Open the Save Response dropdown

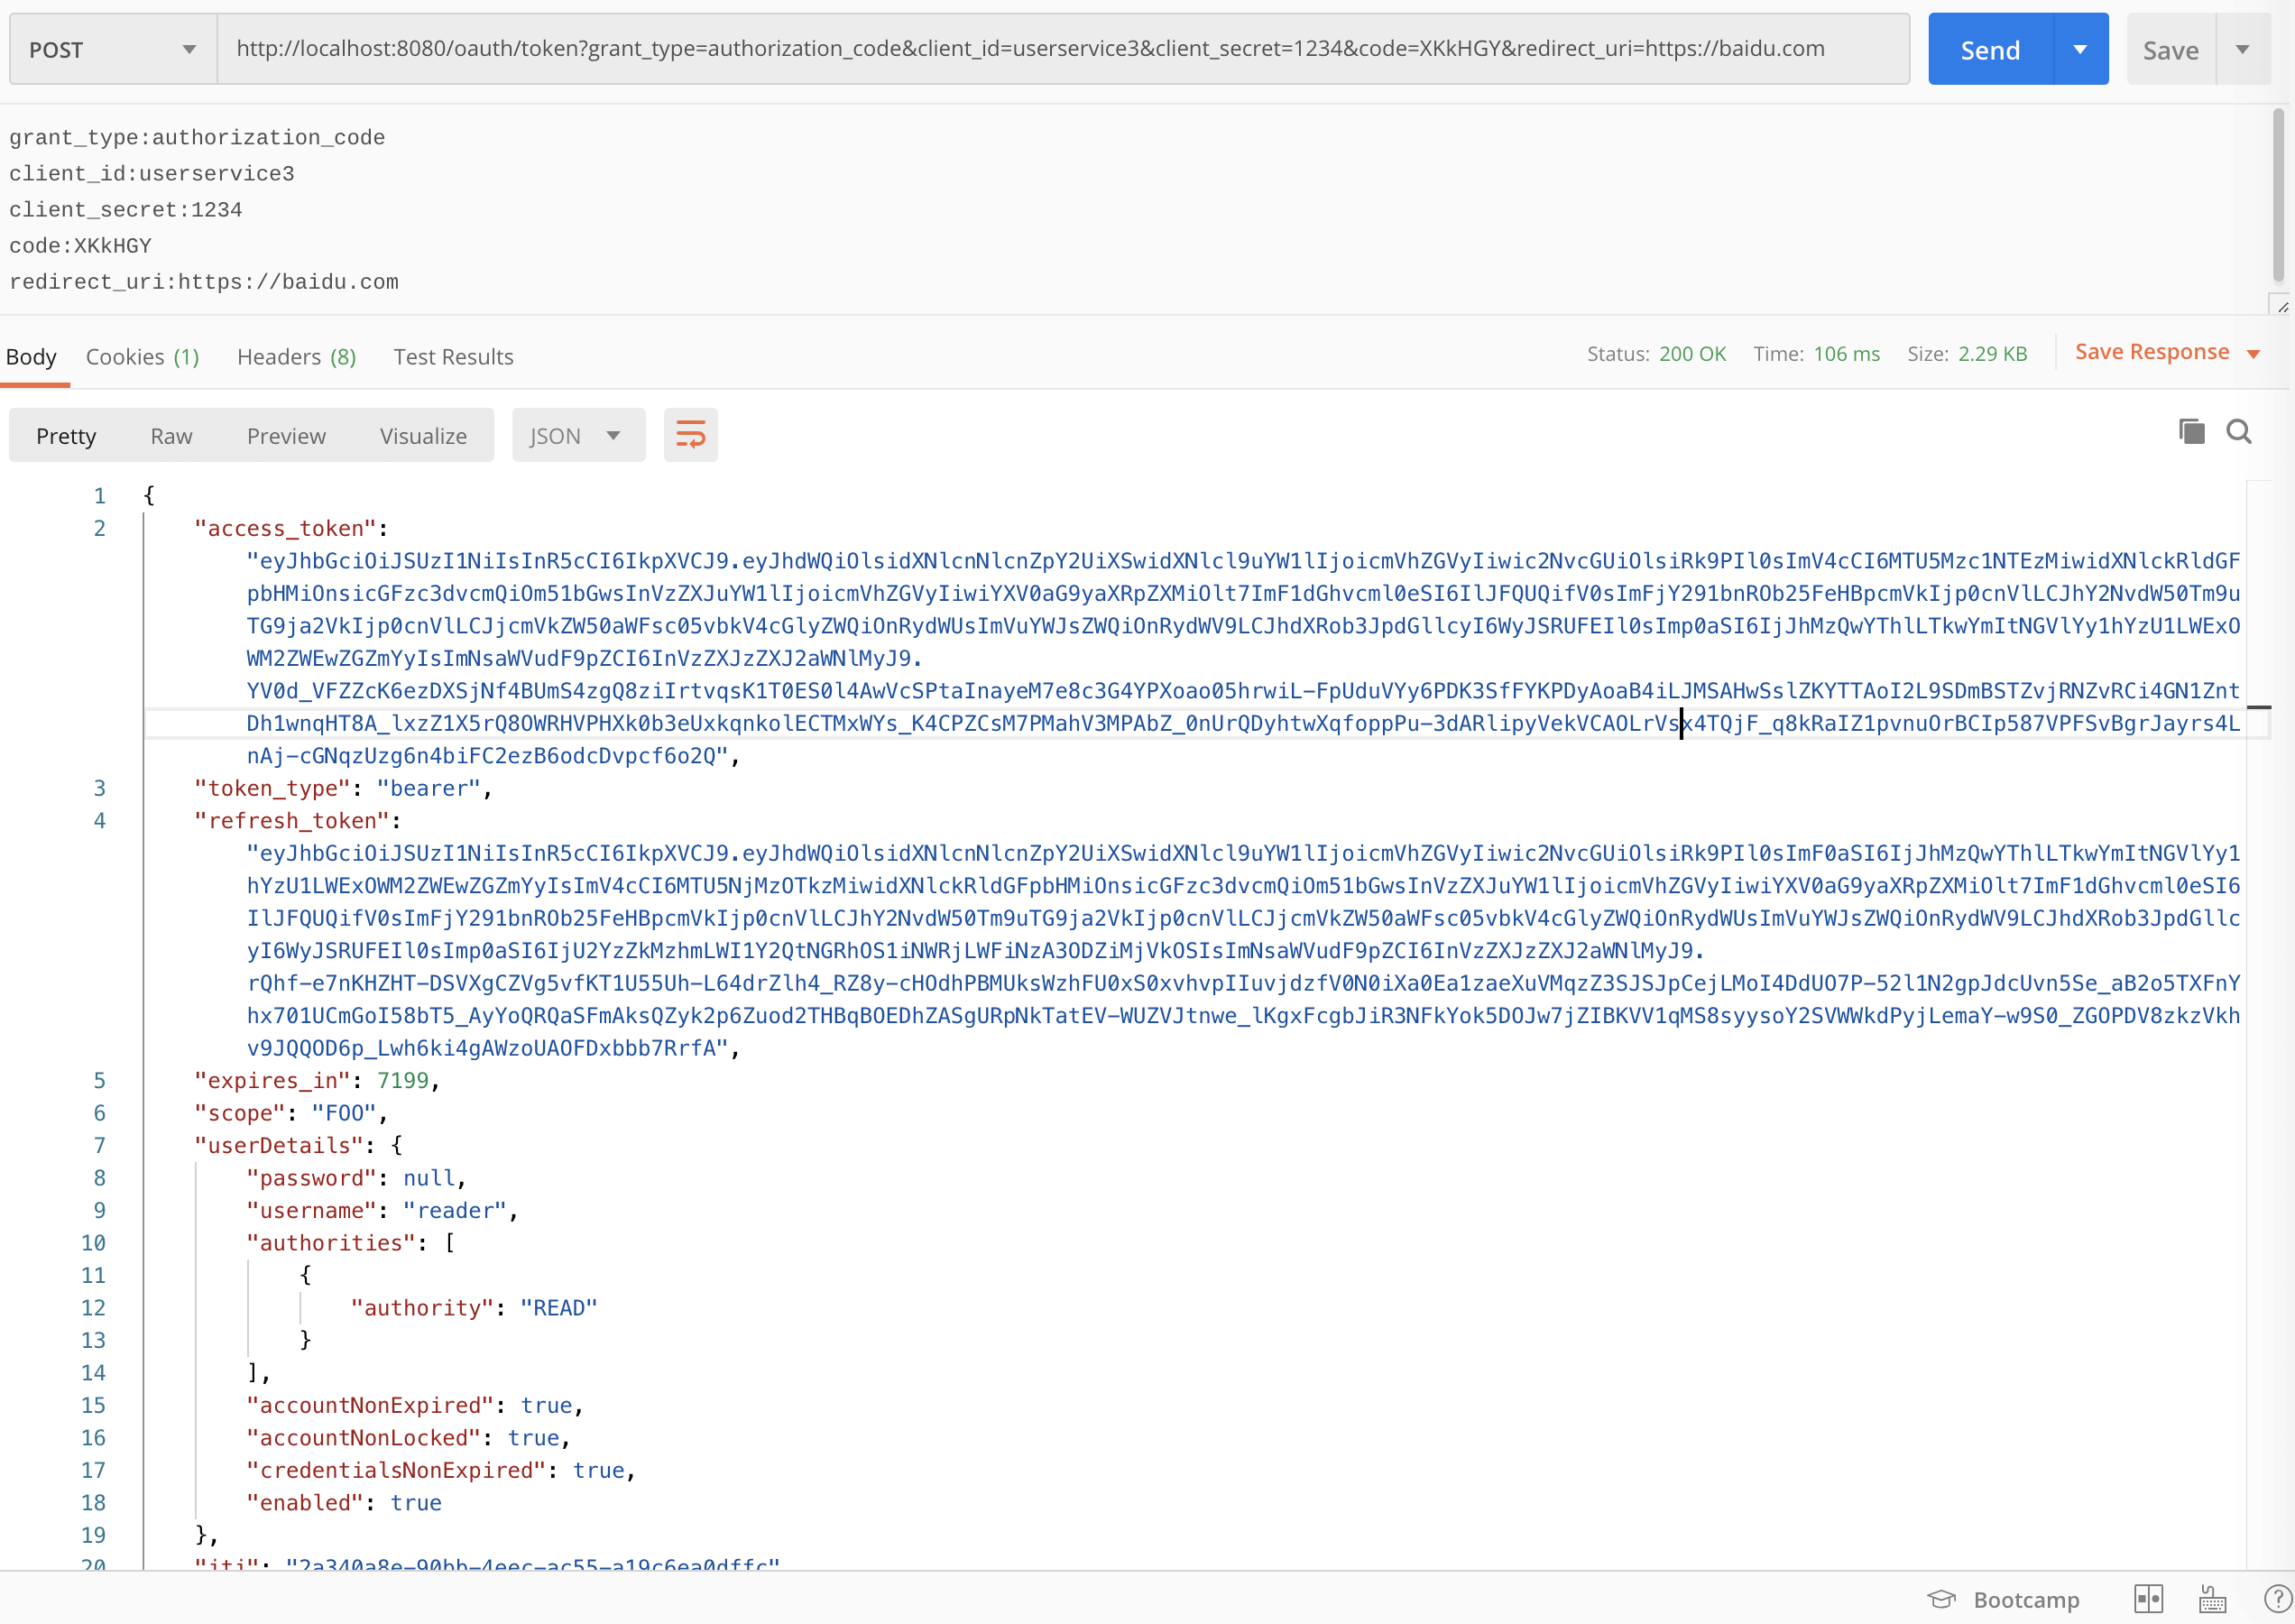click(2166, 352)
